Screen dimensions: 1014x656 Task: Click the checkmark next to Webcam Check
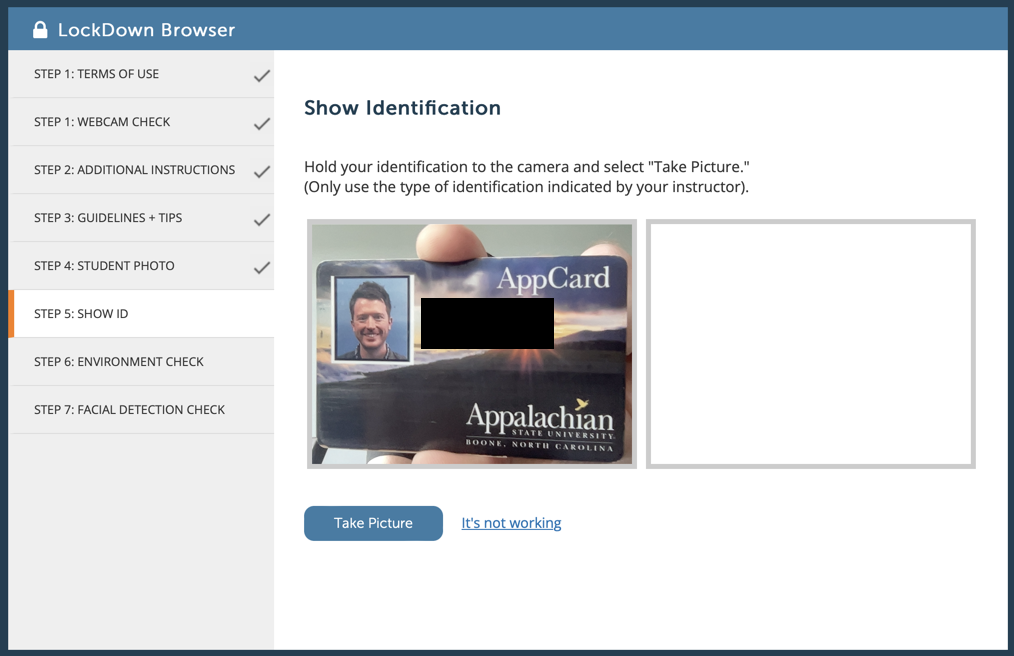(262, 124)
